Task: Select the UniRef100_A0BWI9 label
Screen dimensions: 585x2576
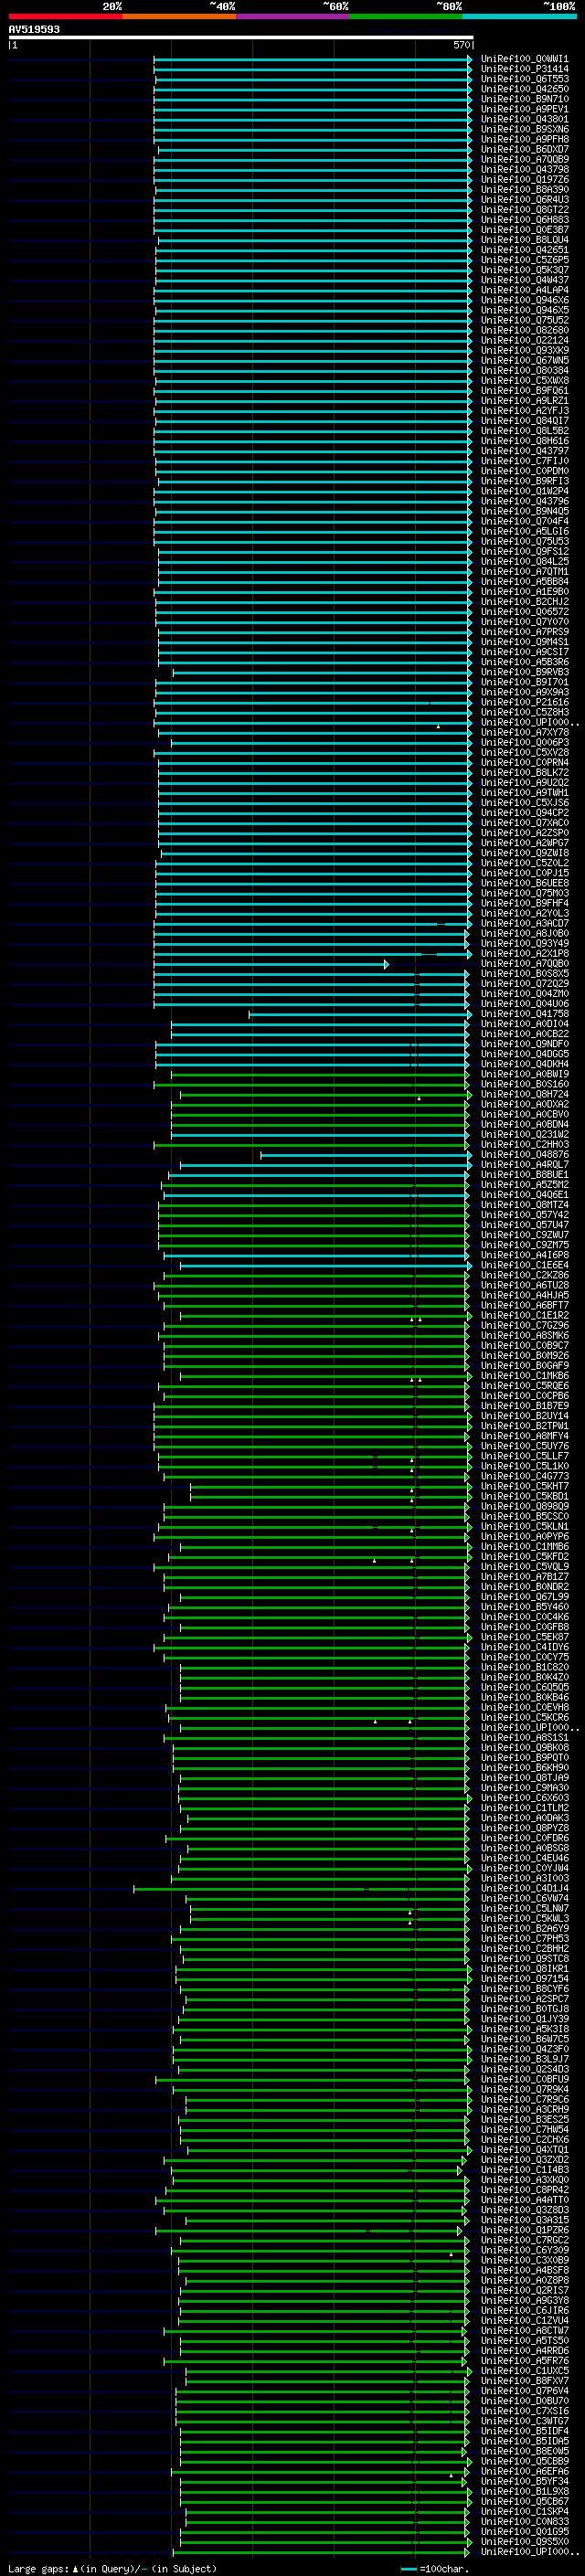Action: (525, 1074)
